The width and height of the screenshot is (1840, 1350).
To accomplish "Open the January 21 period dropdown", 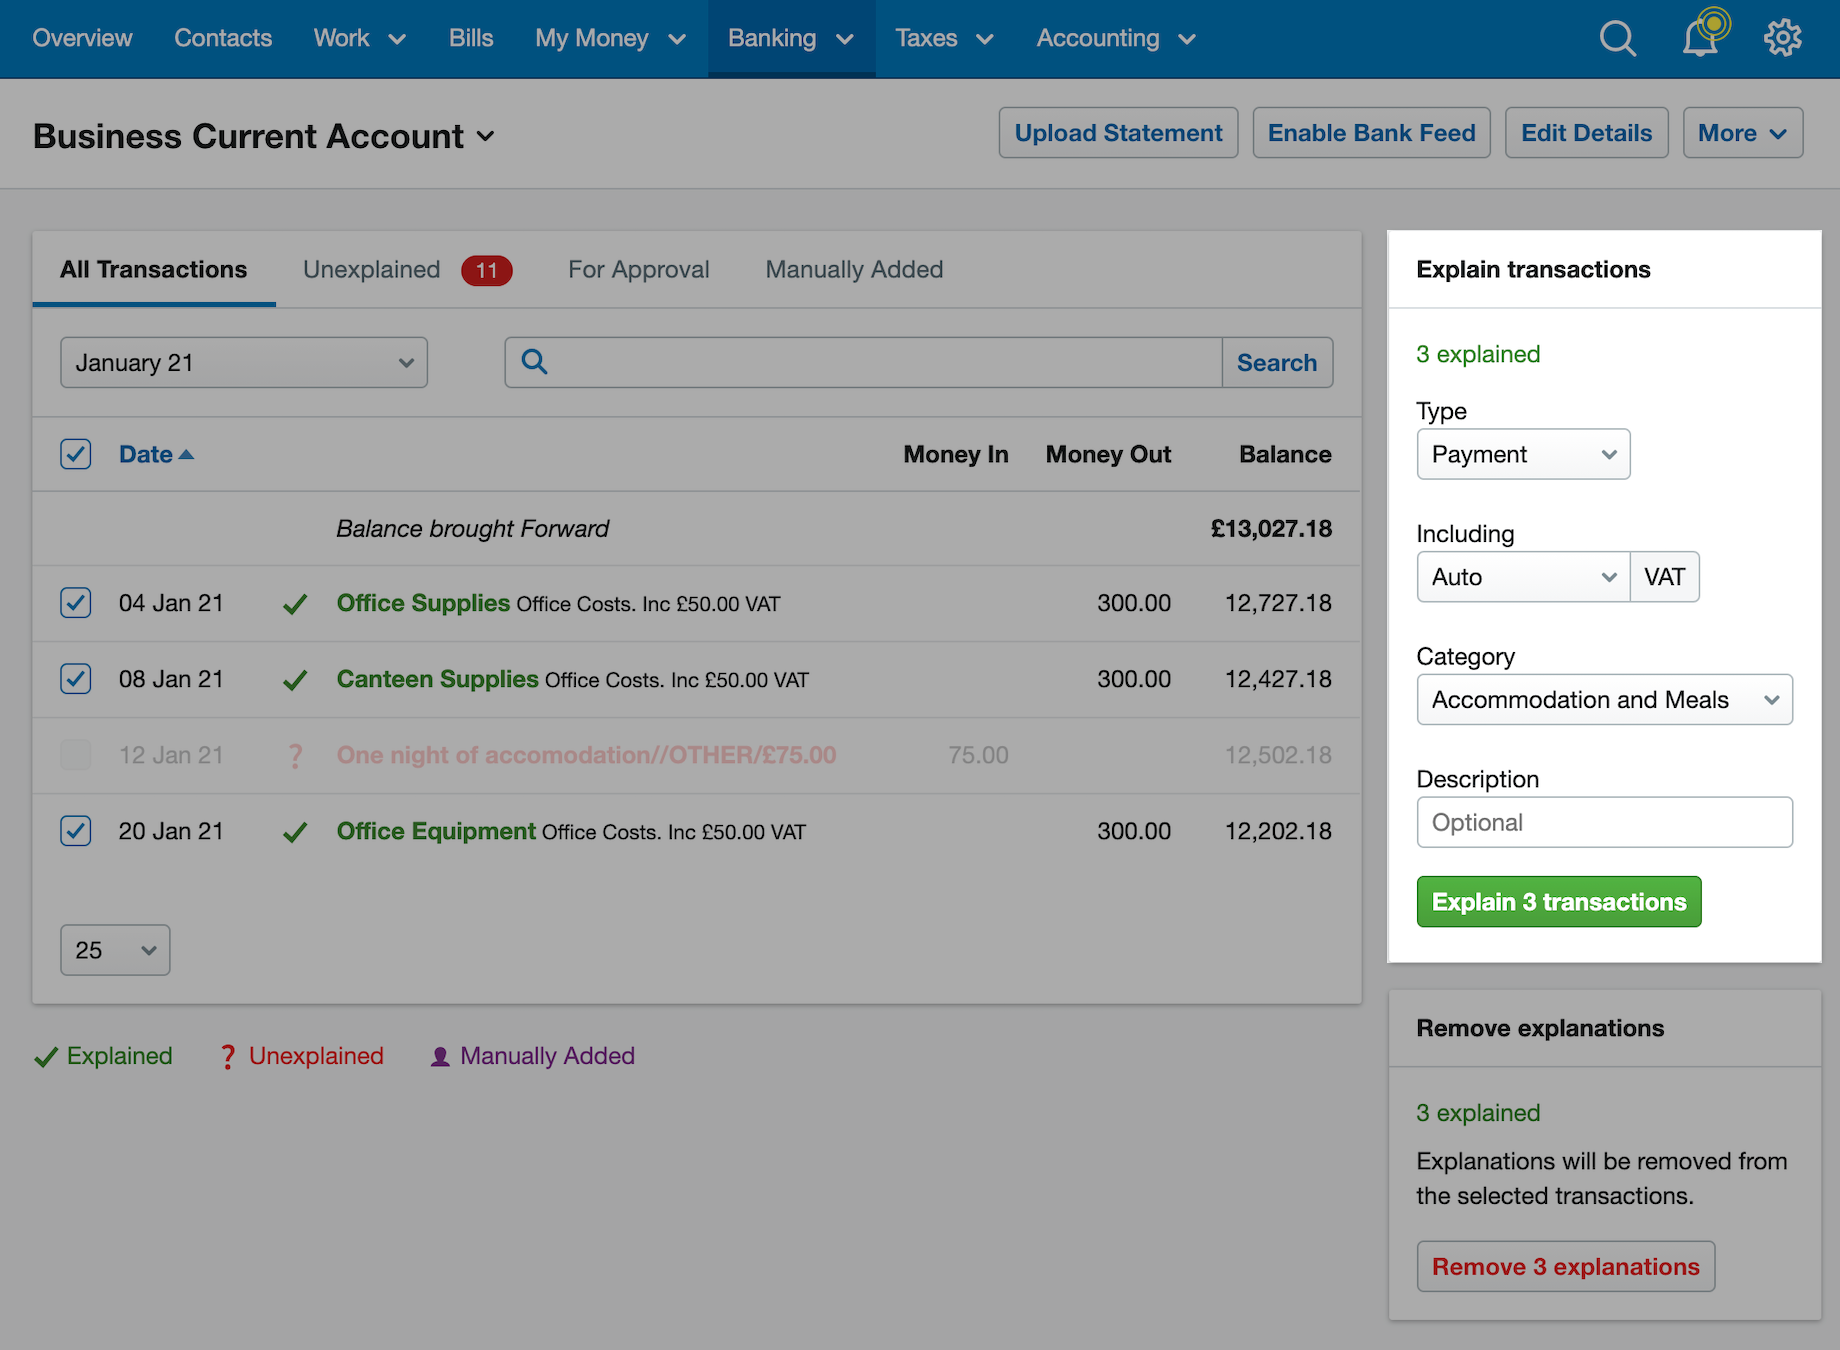I will pyautogui.click(x=244, y=363).
